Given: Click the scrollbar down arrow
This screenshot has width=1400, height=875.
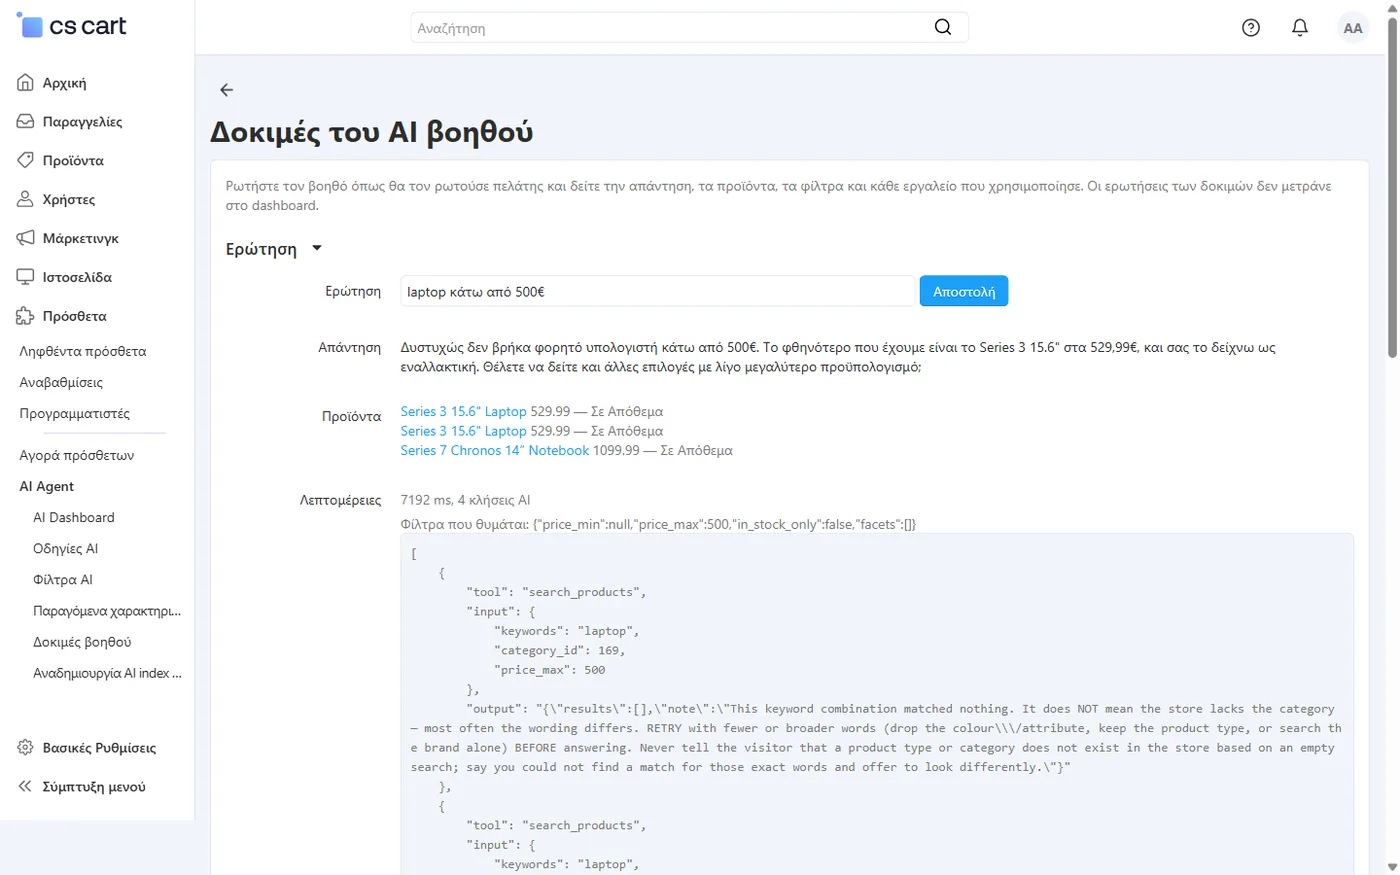Looking at the screenshot, I should [x=1392, y=867].
